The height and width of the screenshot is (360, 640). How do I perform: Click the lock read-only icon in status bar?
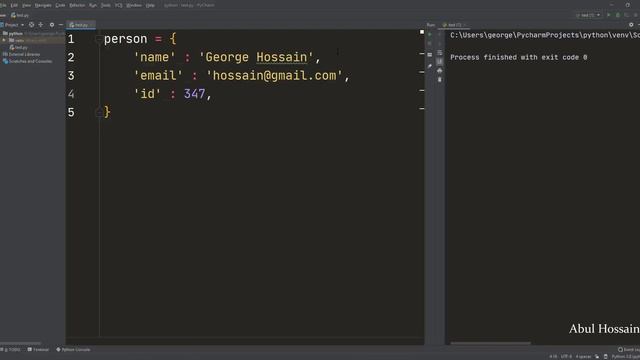(597, 357)
